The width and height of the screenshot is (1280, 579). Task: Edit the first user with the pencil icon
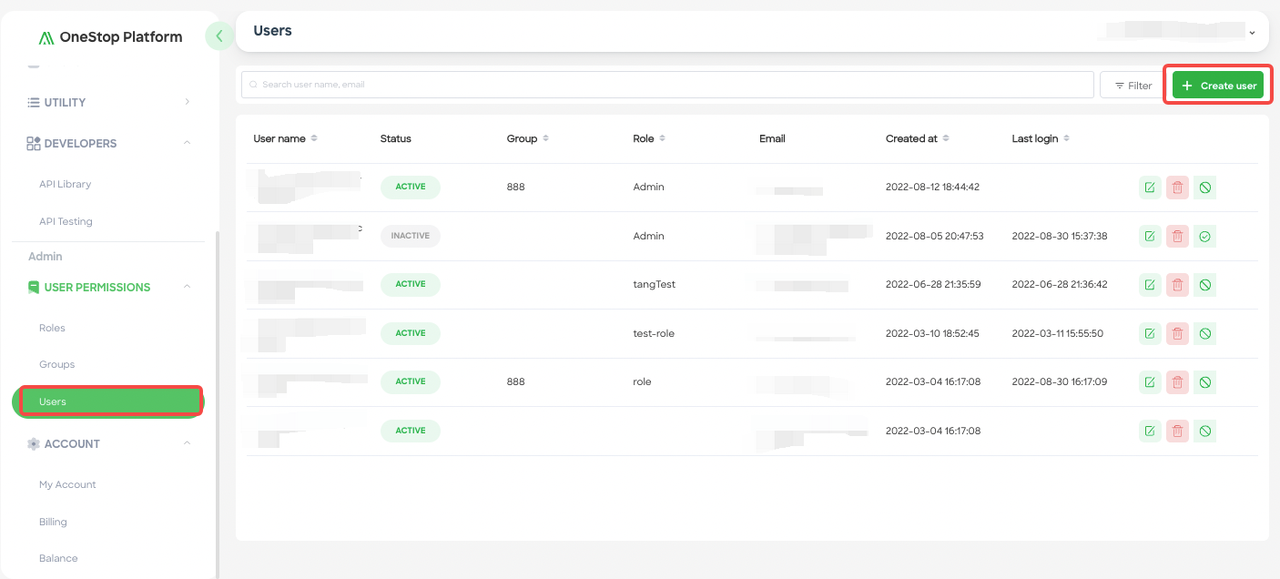pos(1149,187)
